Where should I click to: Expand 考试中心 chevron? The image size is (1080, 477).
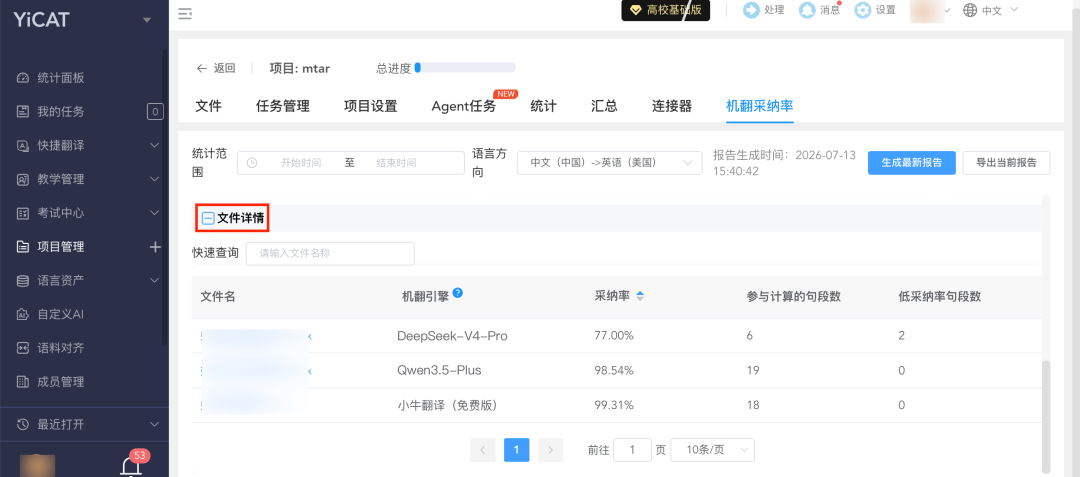coord(154,213)
